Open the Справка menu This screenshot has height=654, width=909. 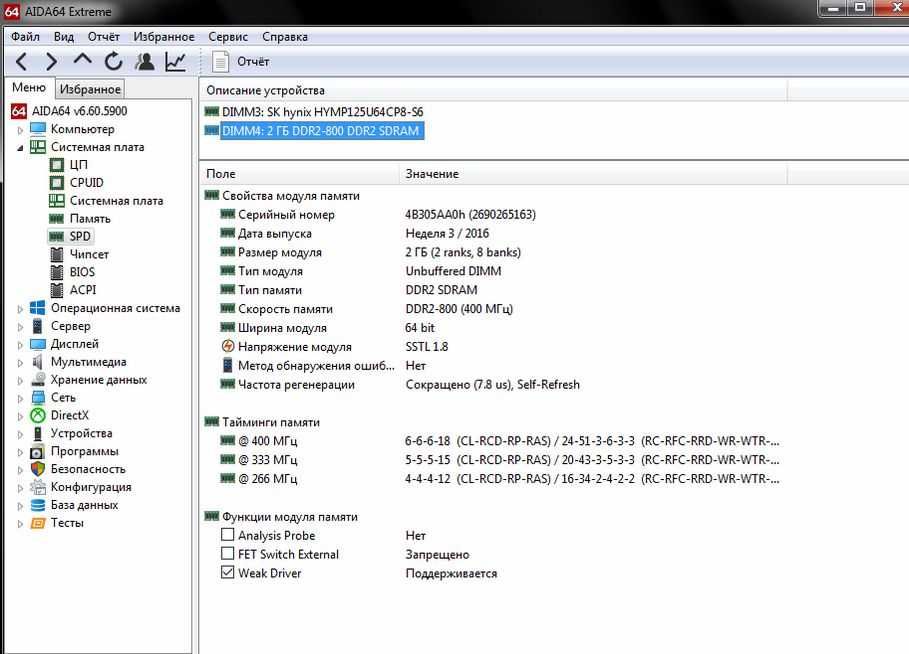click(x=285, y=37)
